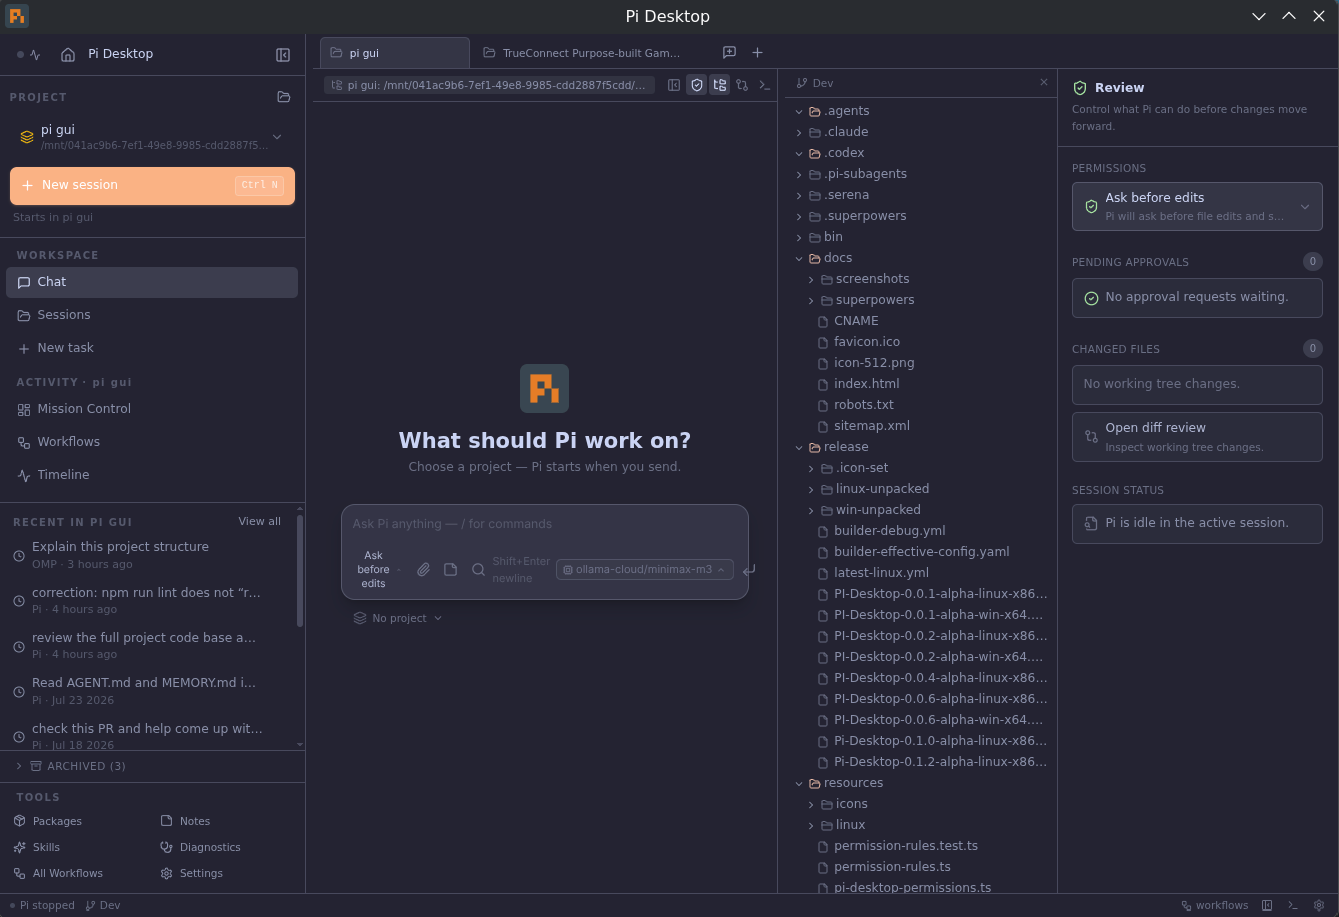Viewport: 1339px width, 917px height.
Task: Click the search magnifier icon in the composer
Action: 478,569
